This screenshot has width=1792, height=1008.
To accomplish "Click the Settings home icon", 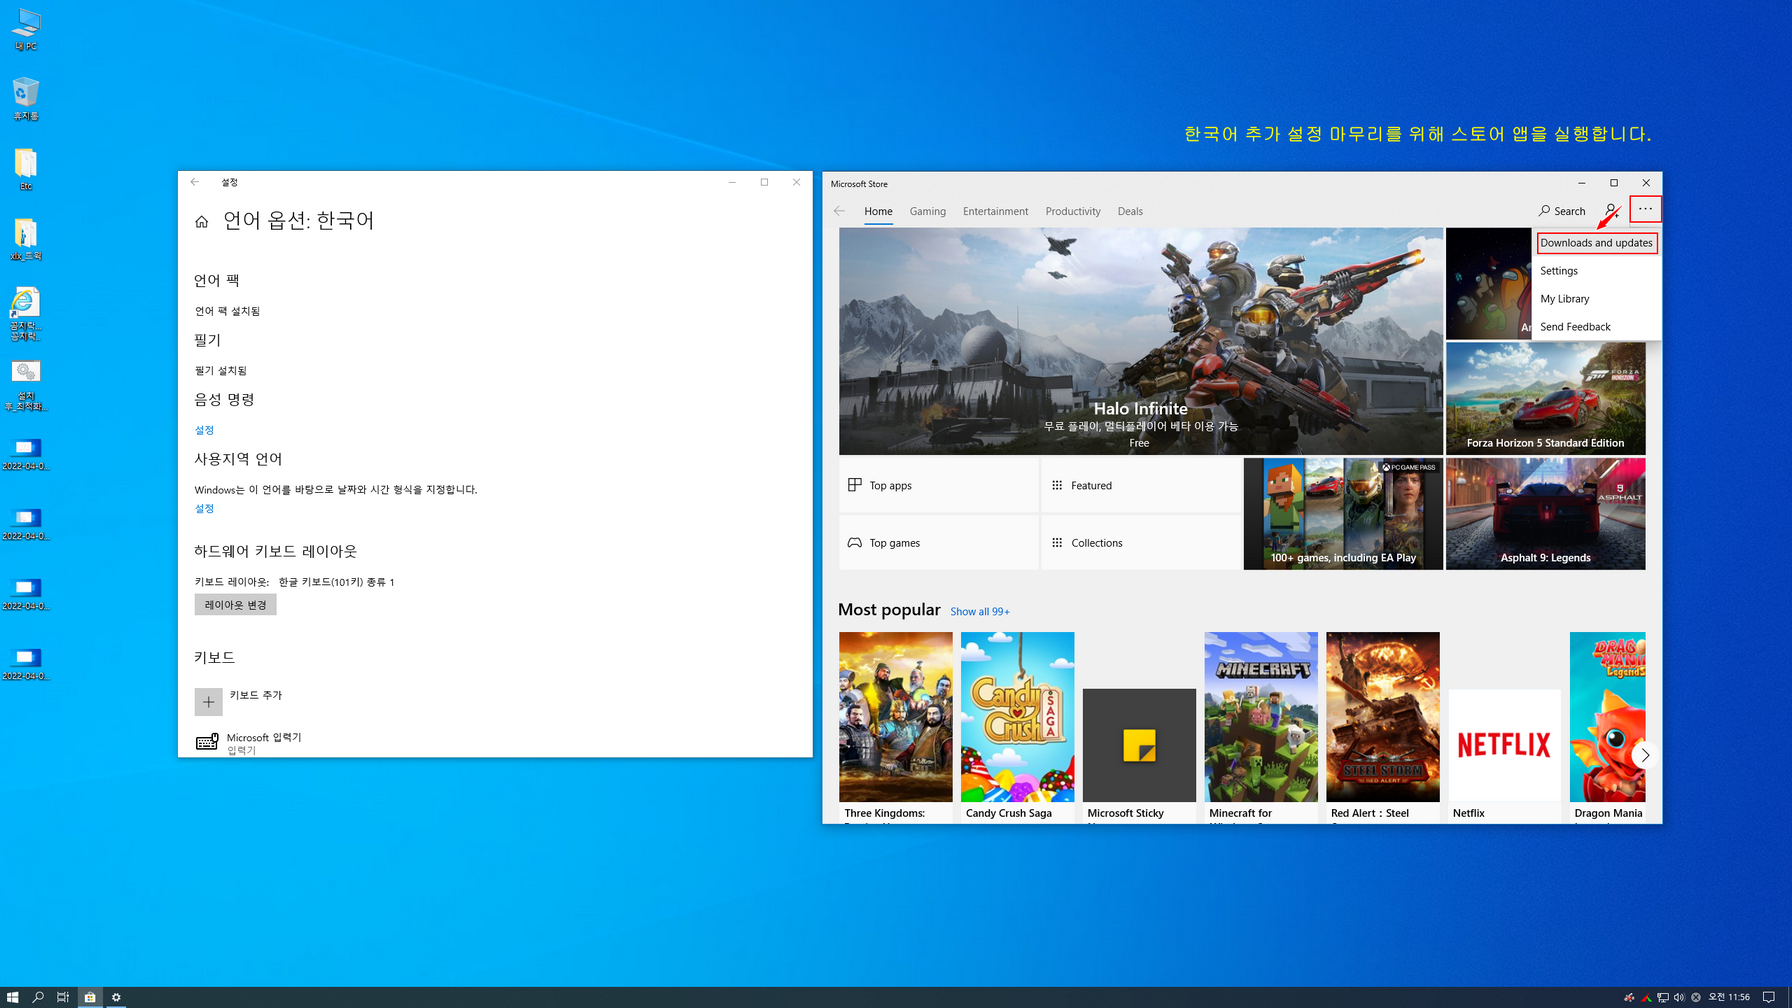I will [x=202, y=222].
